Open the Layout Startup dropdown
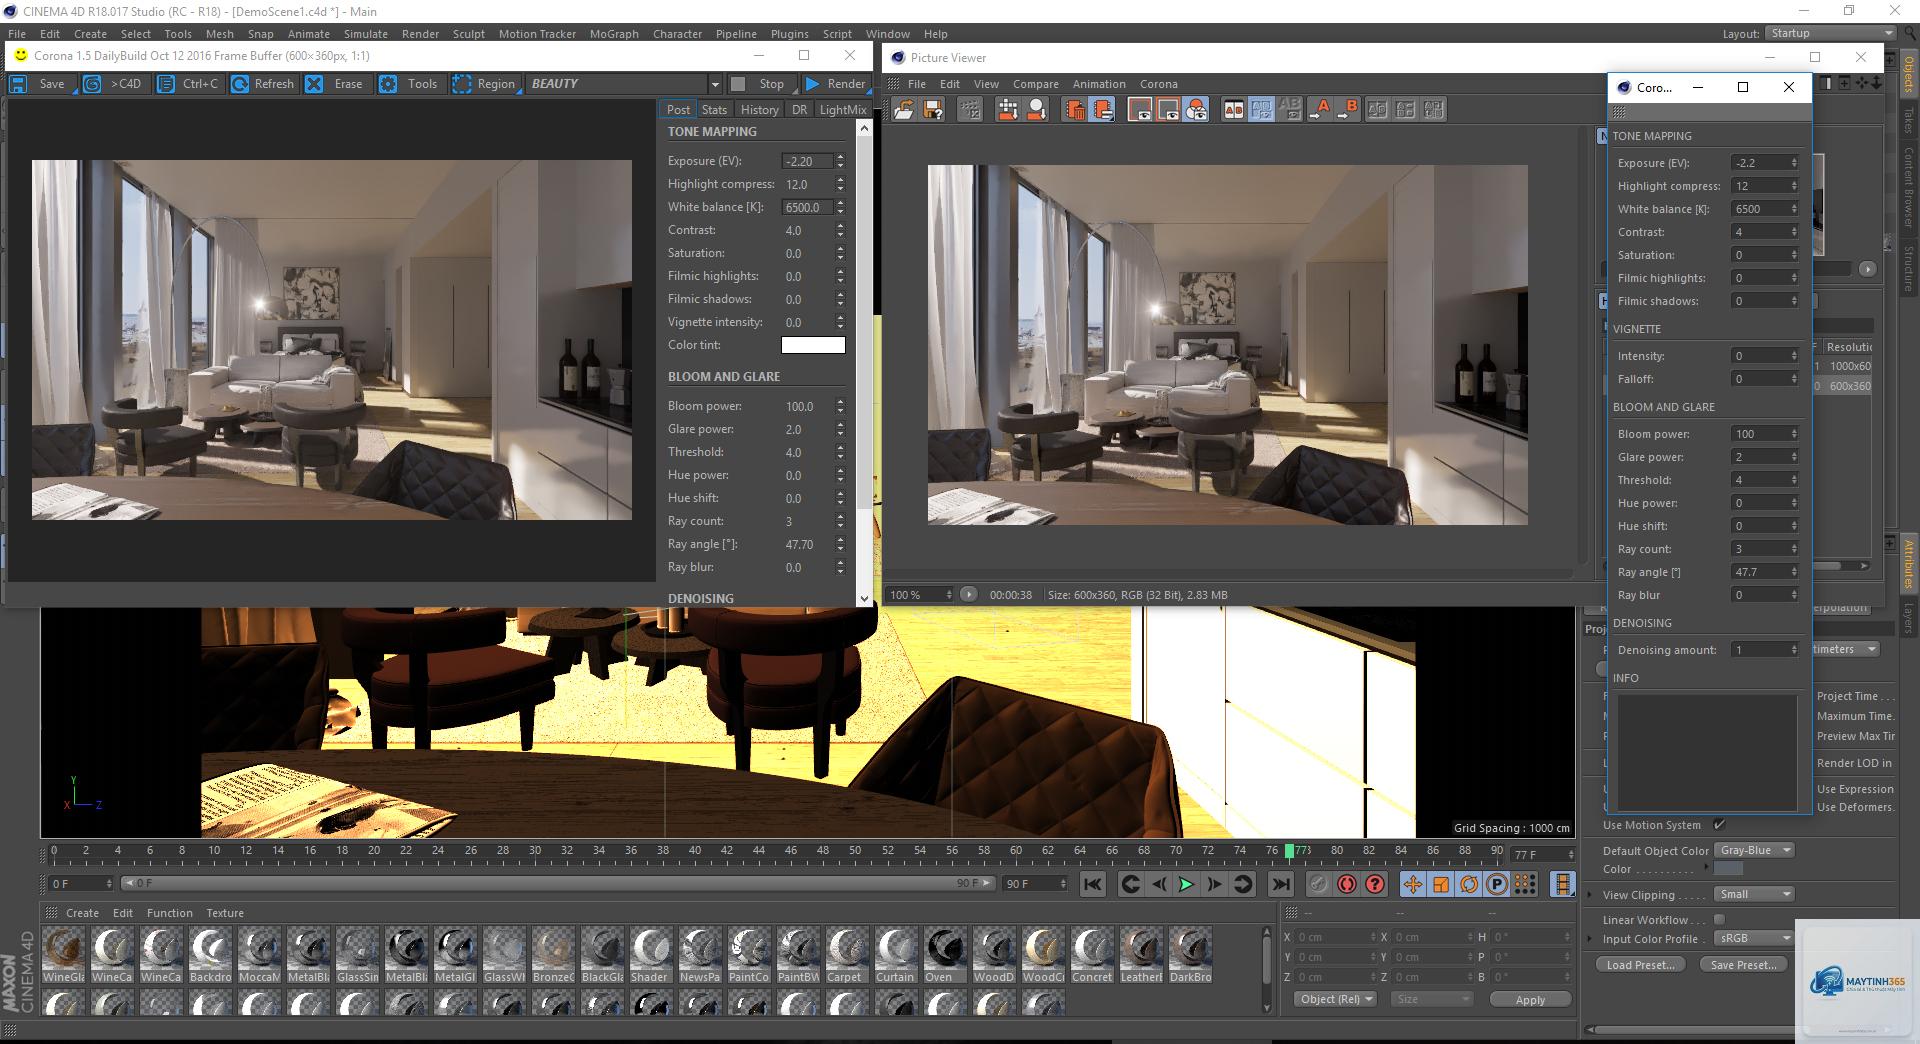 pos(1831,33)
